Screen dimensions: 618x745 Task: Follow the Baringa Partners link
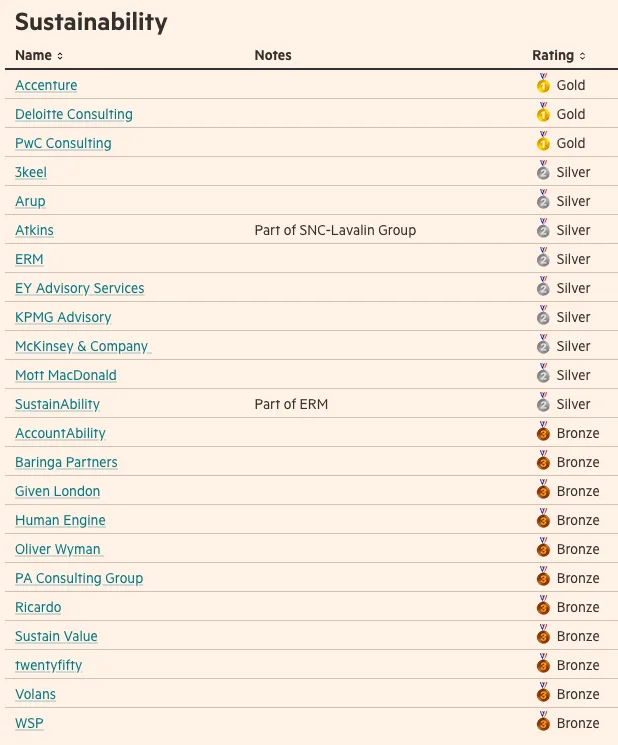point(66,462)
